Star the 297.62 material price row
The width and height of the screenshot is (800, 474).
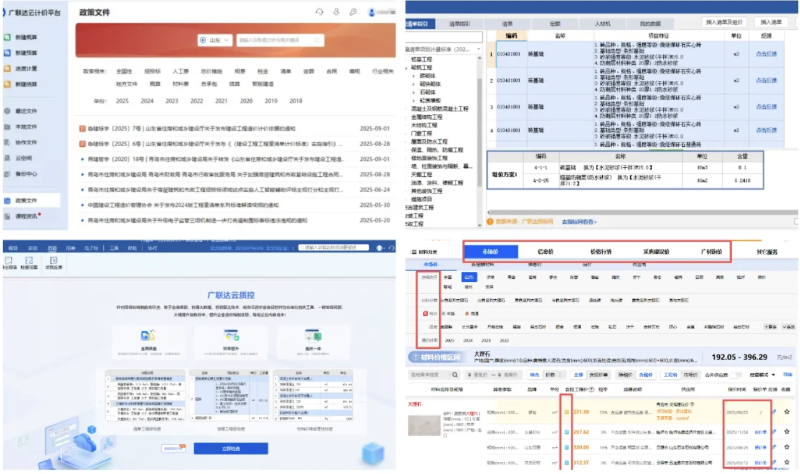click(x=787, y=432)
